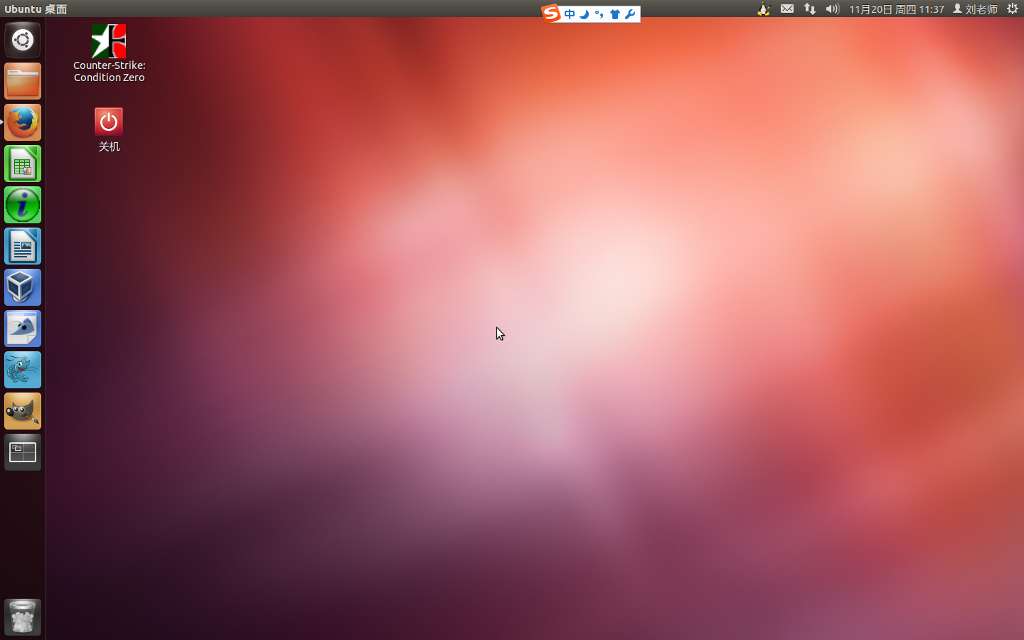Open the Sogou skin shirt icon

(x=615, y=14)
